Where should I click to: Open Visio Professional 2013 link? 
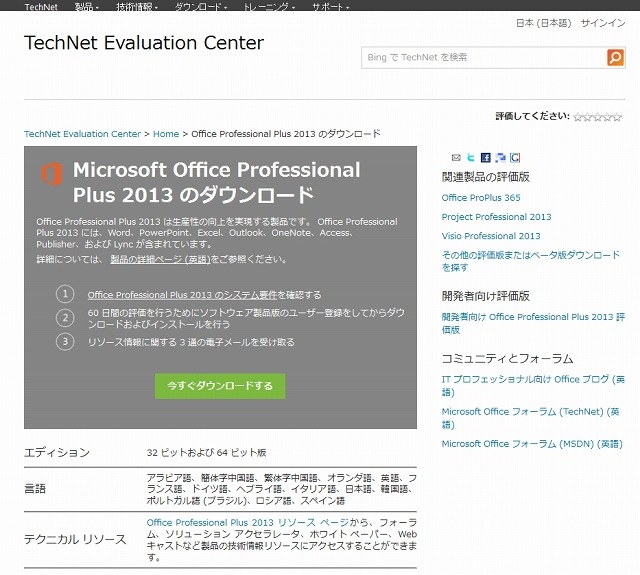(491, 236)
